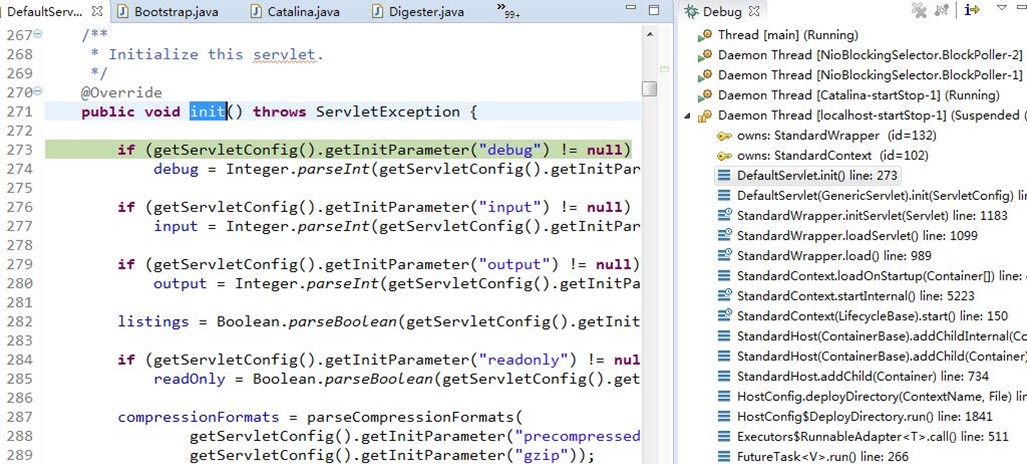
Task: Click the Thread [main] running icon
Action: (705, 35)
